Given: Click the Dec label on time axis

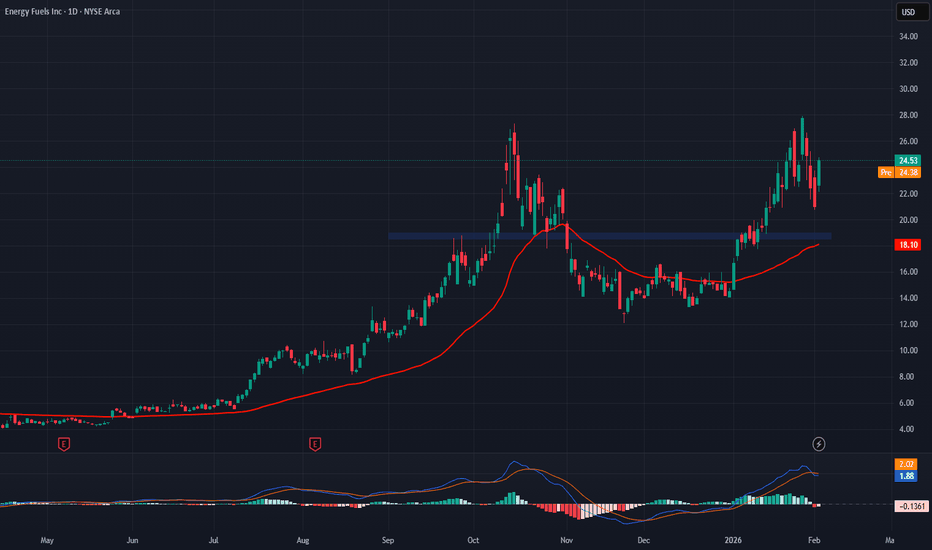Looking at the screenshot, I should [643, 540].
